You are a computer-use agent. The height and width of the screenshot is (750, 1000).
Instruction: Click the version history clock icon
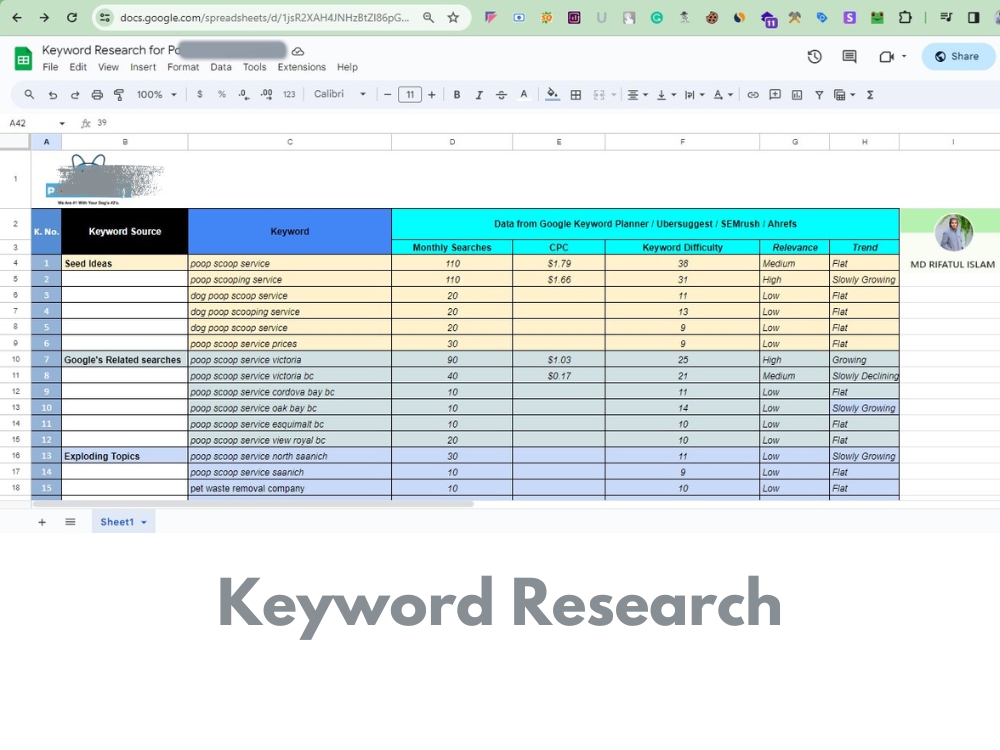(x=813, y=57)
